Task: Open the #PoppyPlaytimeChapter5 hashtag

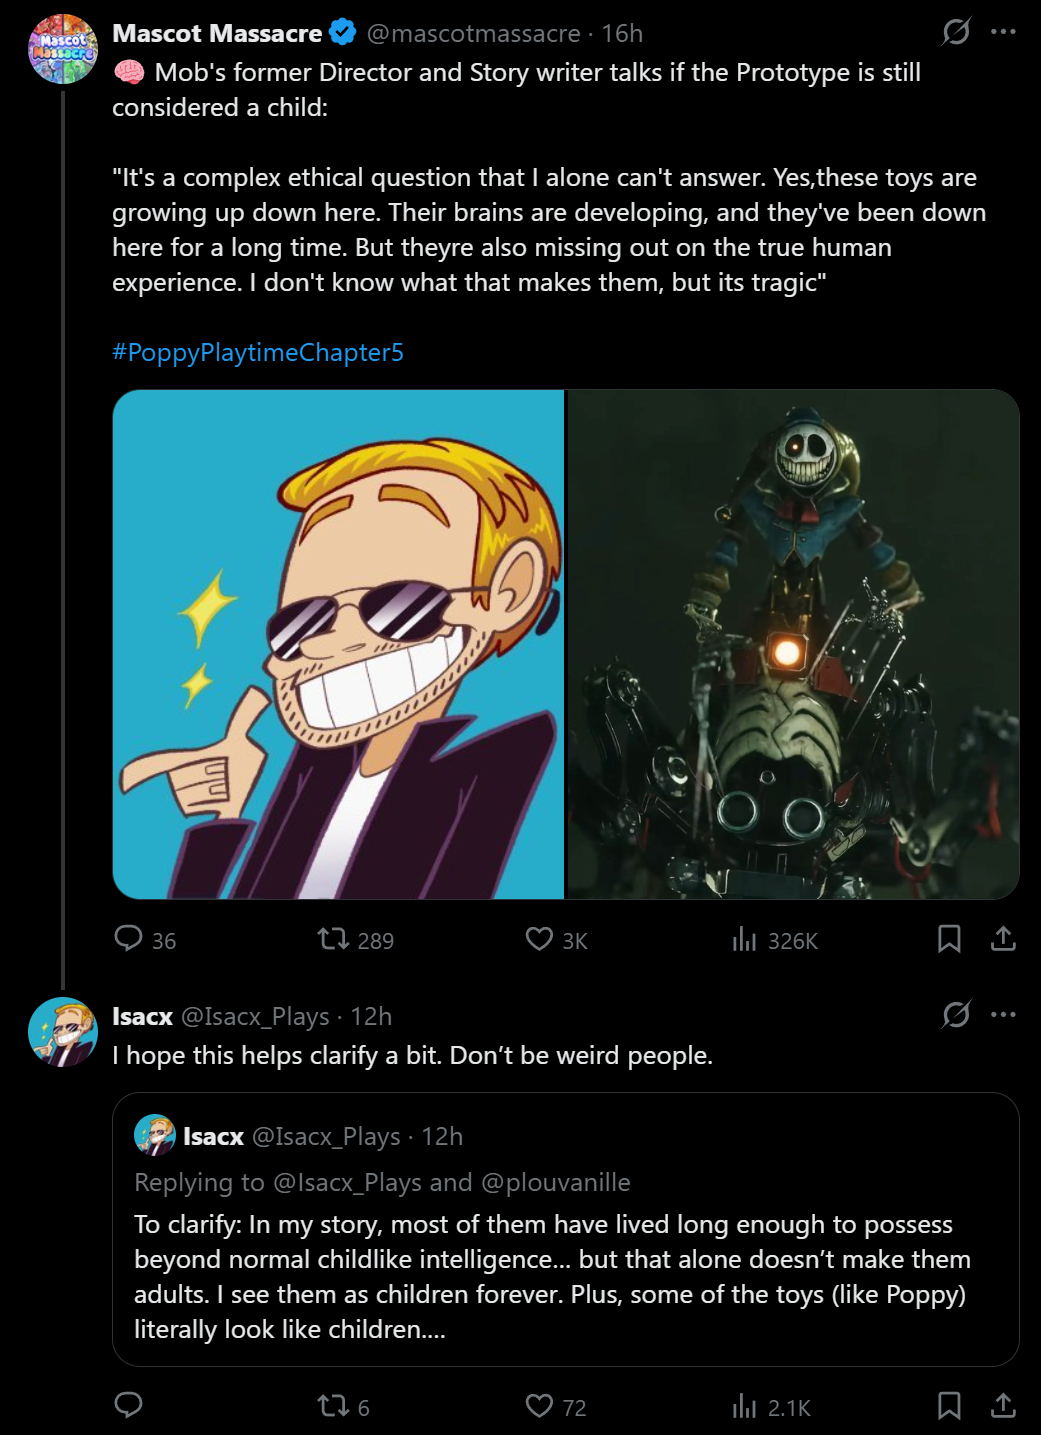Action: pyautogui.click(x=258, y=353)
